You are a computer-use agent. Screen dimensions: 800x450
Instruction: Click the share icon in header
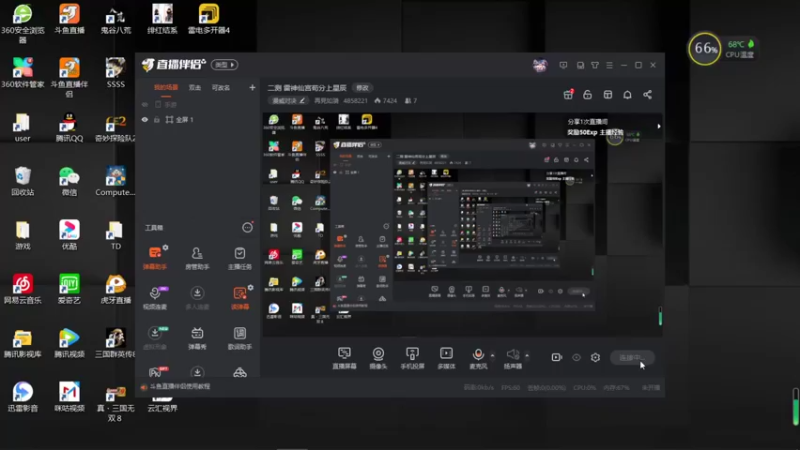point(647,95)
